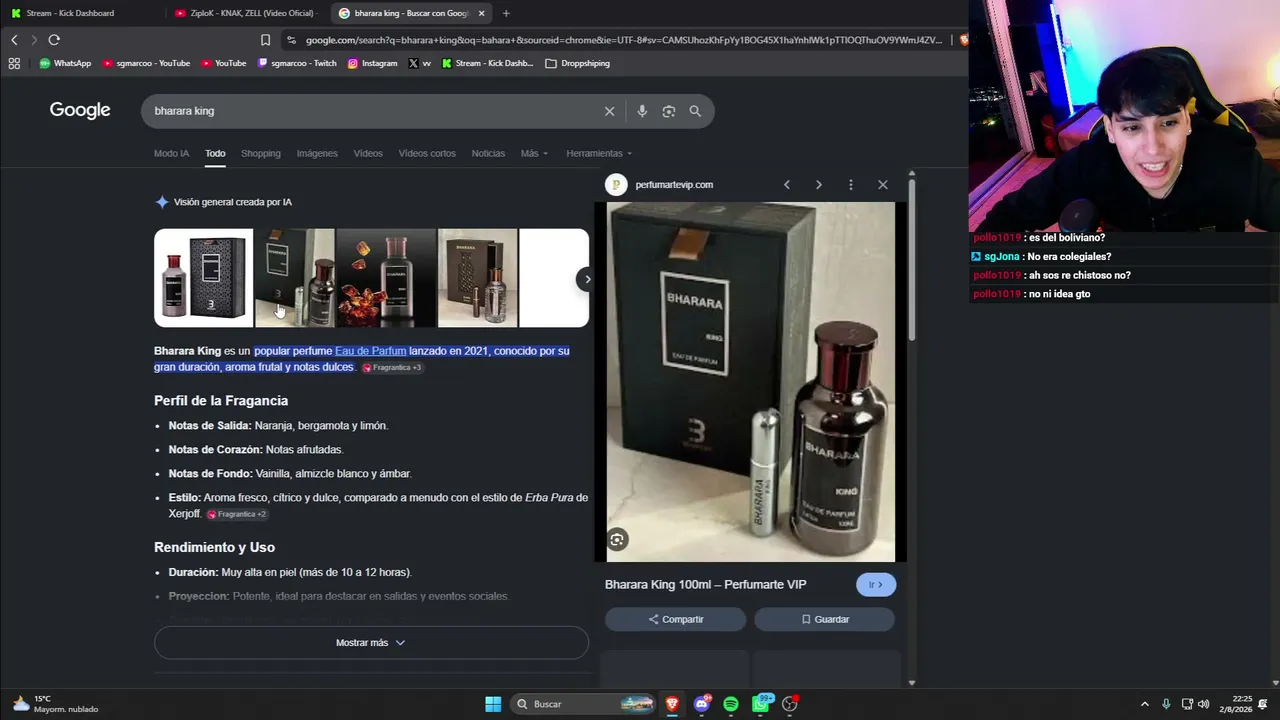The height and width of the screenshot is (720, 1280).
Task: Switch to the ZipIoK - KNAK, ZELL video tab
Action: pos(244,13)
